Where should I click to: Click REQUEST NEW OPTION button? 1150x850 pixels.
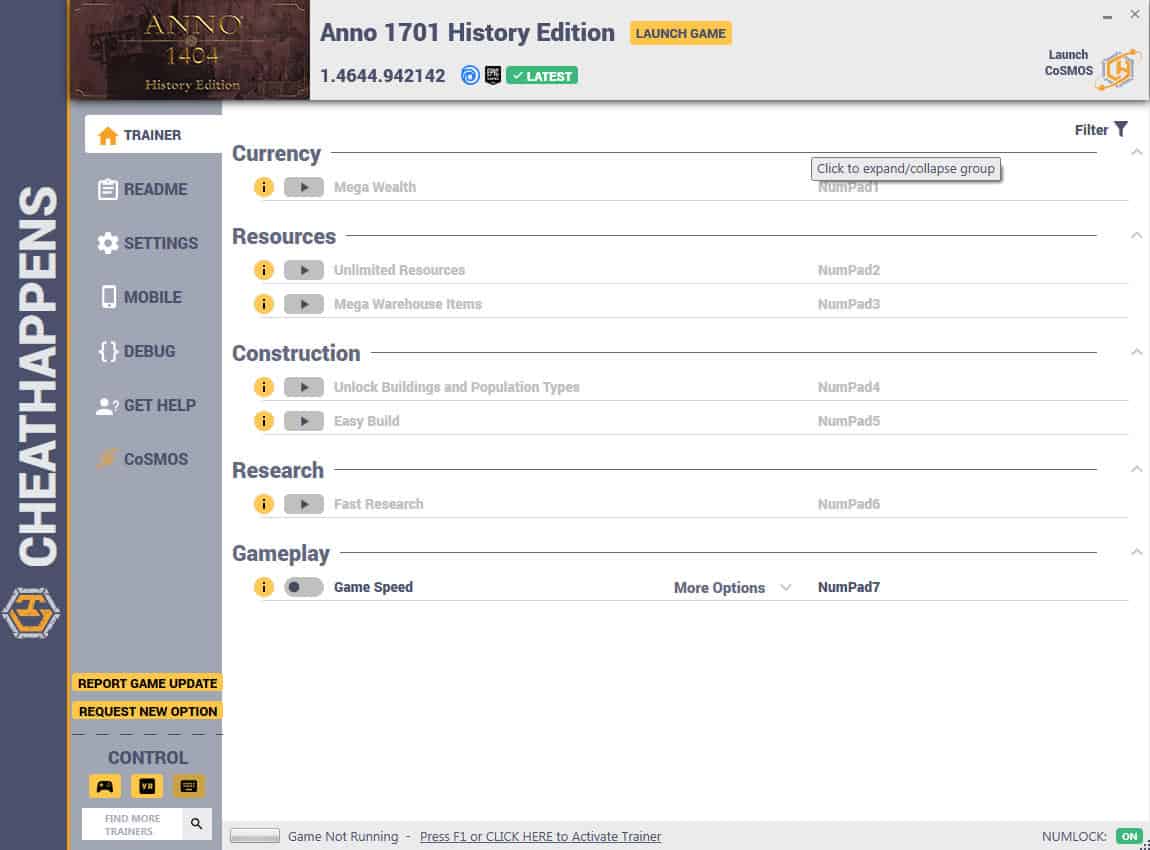tap(147, 711)
